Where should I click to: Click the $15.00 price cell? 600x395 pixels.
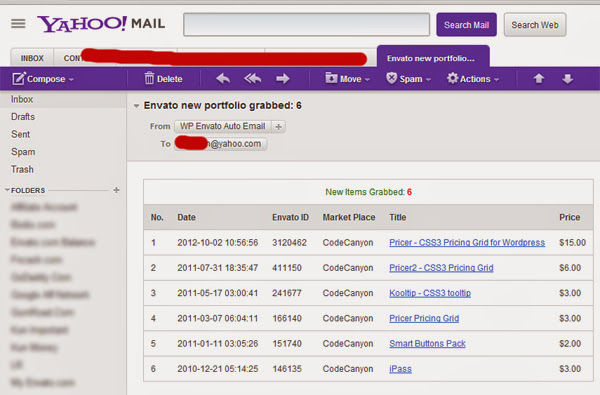[x=572, y=243]
